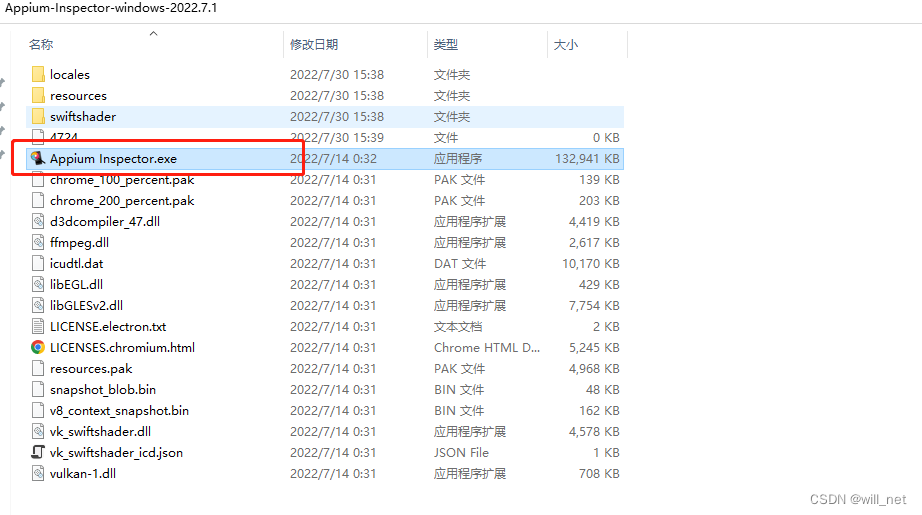This screenshot has height=515, width=922.
Task: Open the locales folder icon
Action: click(38, 75)
